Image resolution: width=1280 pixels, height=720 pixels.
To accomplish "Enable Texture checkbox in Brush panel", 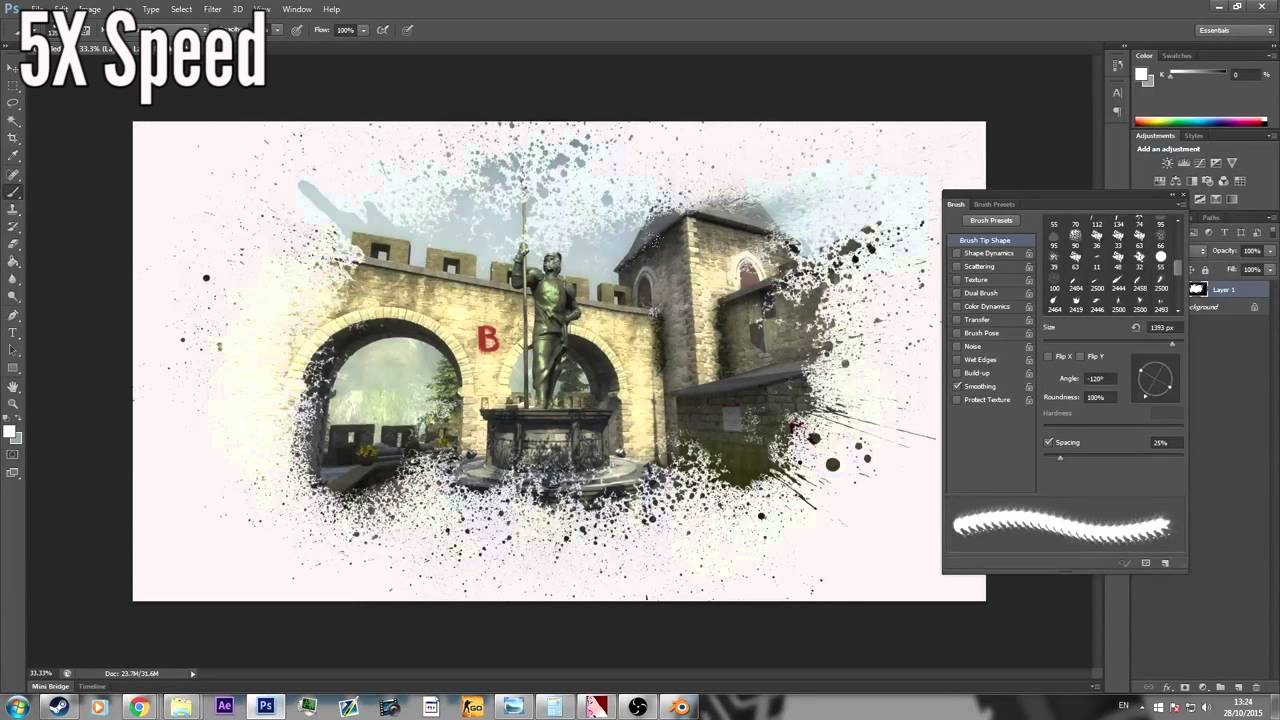I will (x=957, y=280).
